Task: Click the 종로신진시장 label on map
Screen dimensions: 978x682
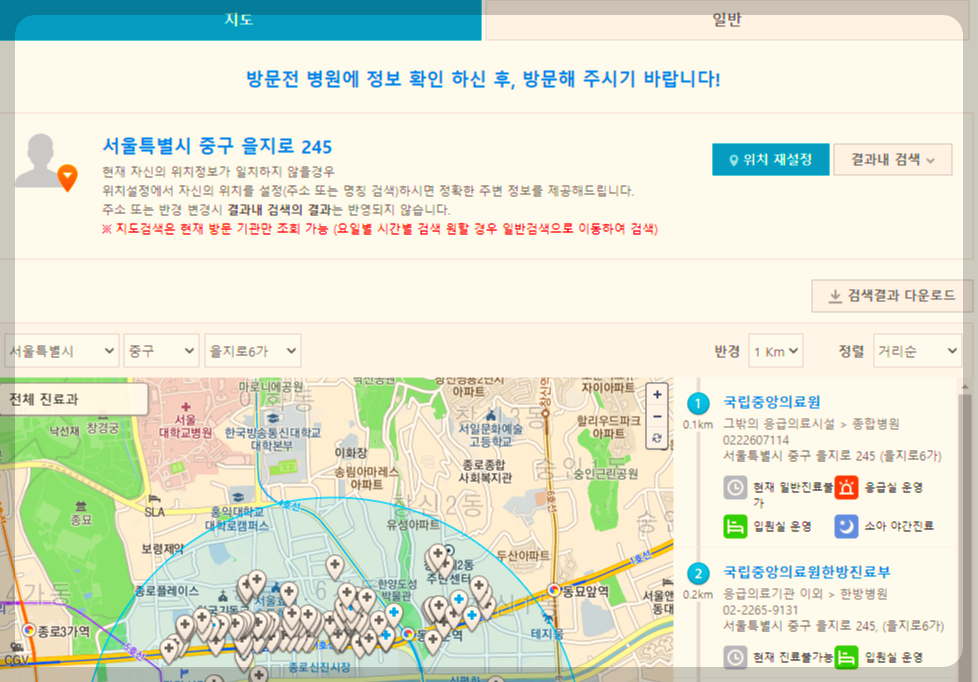Action: [319, 668]
